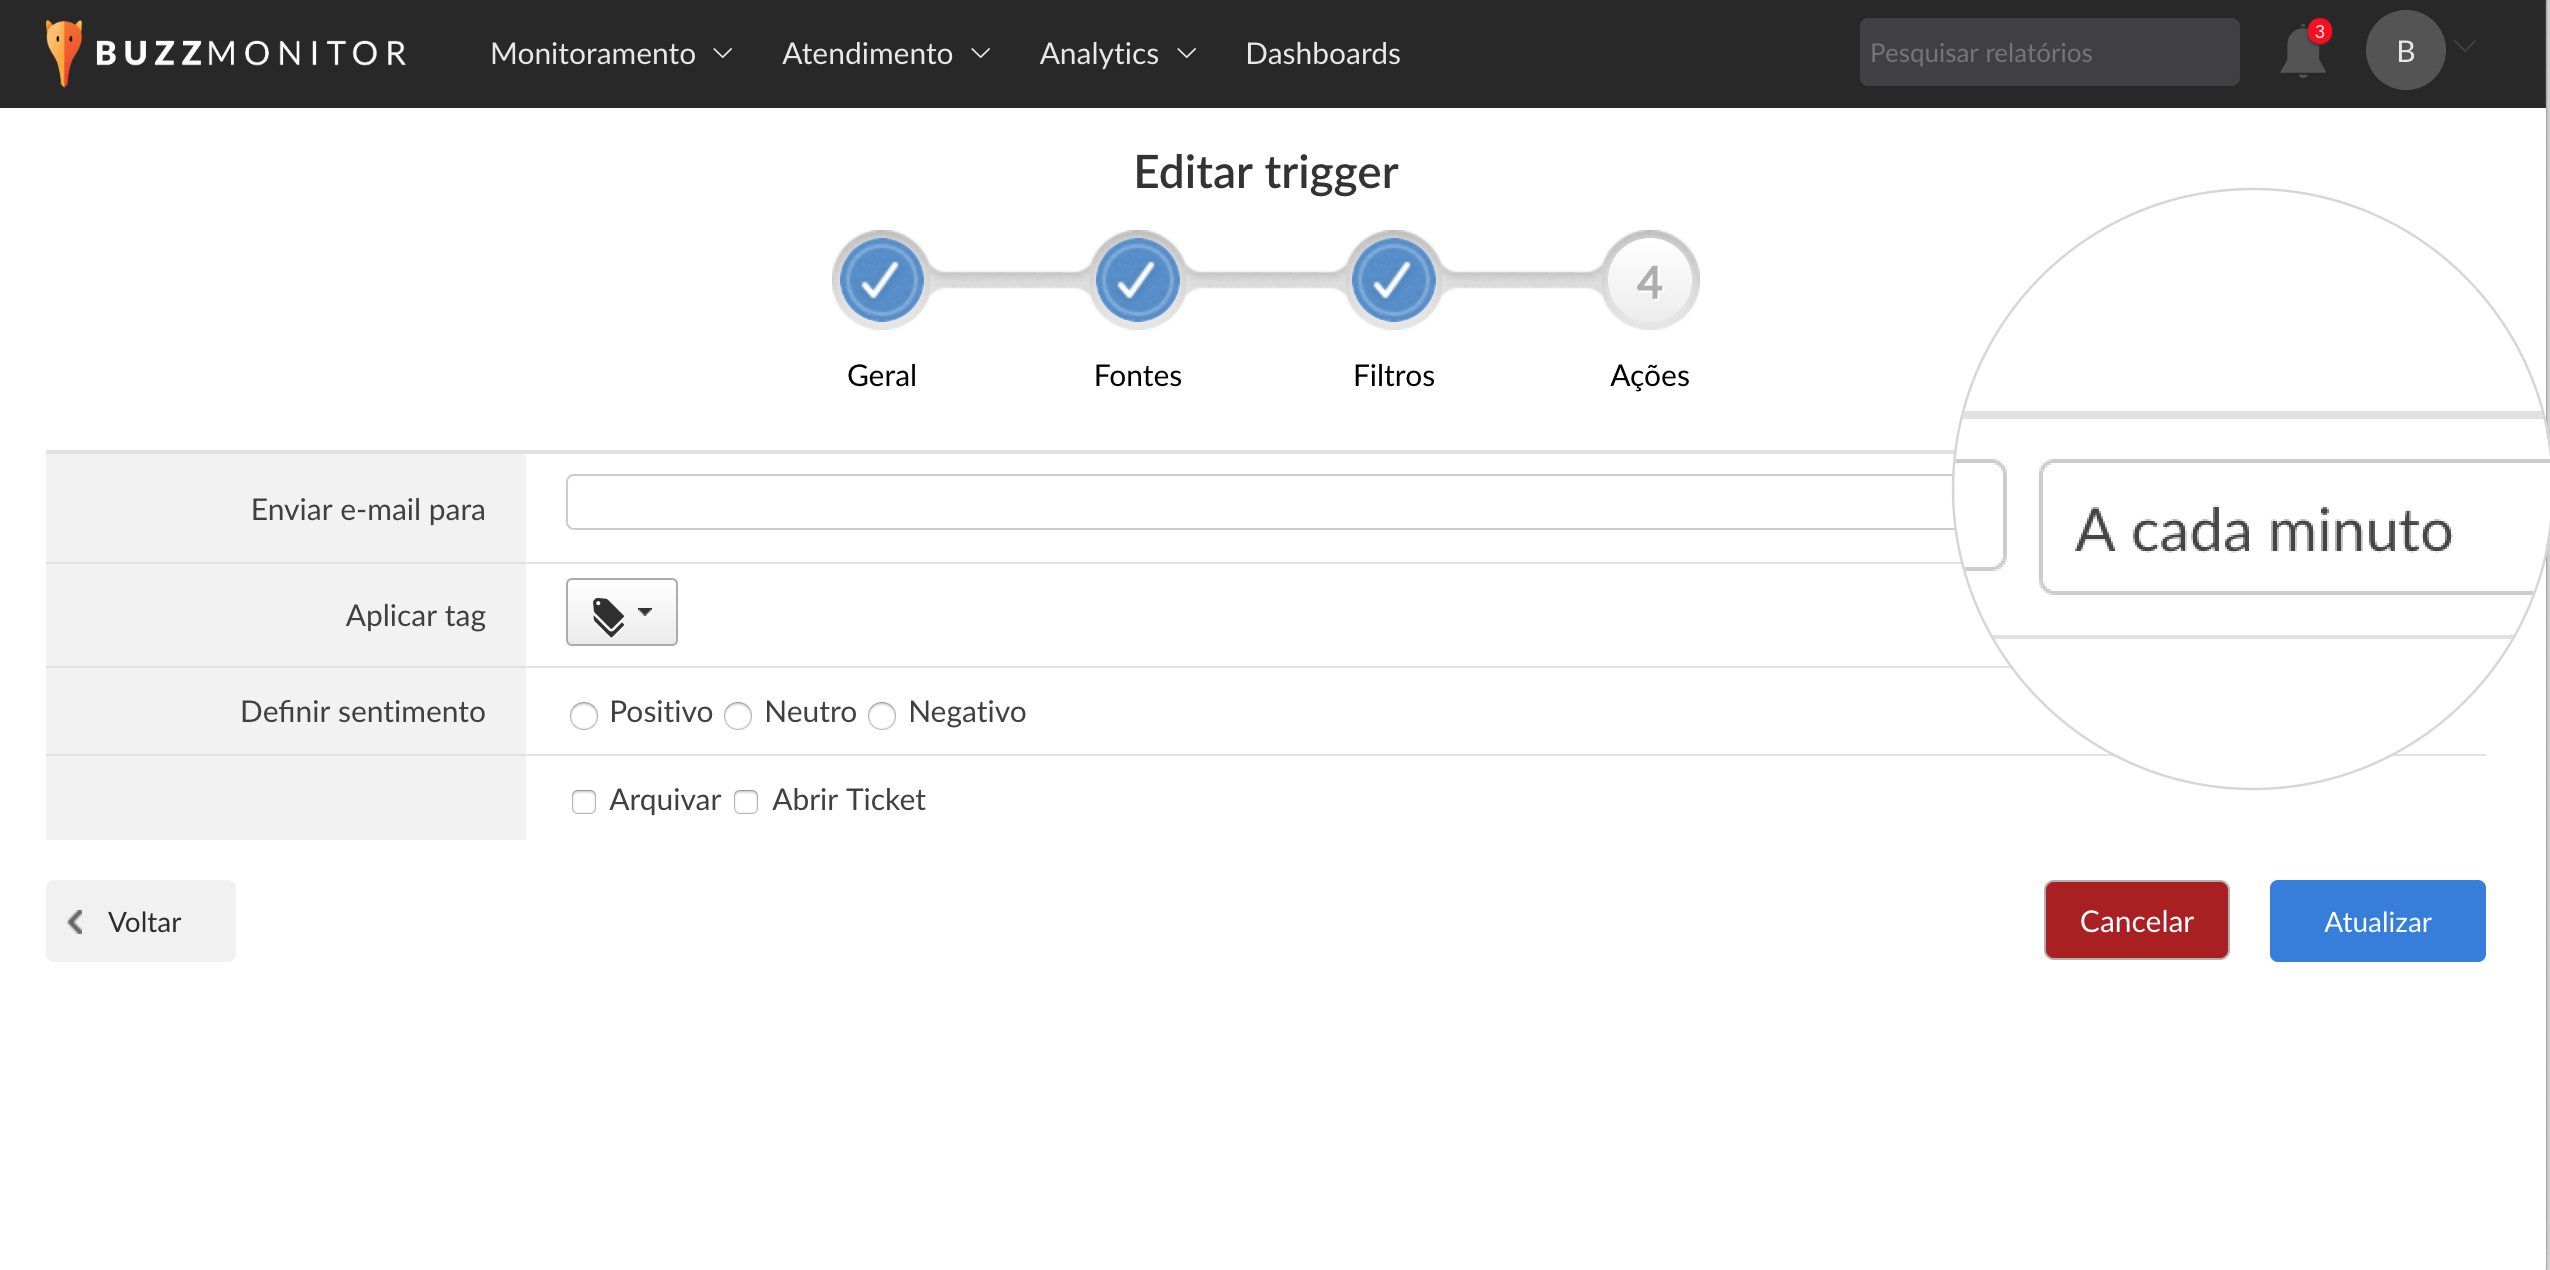
Task: Go to the Geral step circle
Action: pyautogui.click(x=881, y=281)
